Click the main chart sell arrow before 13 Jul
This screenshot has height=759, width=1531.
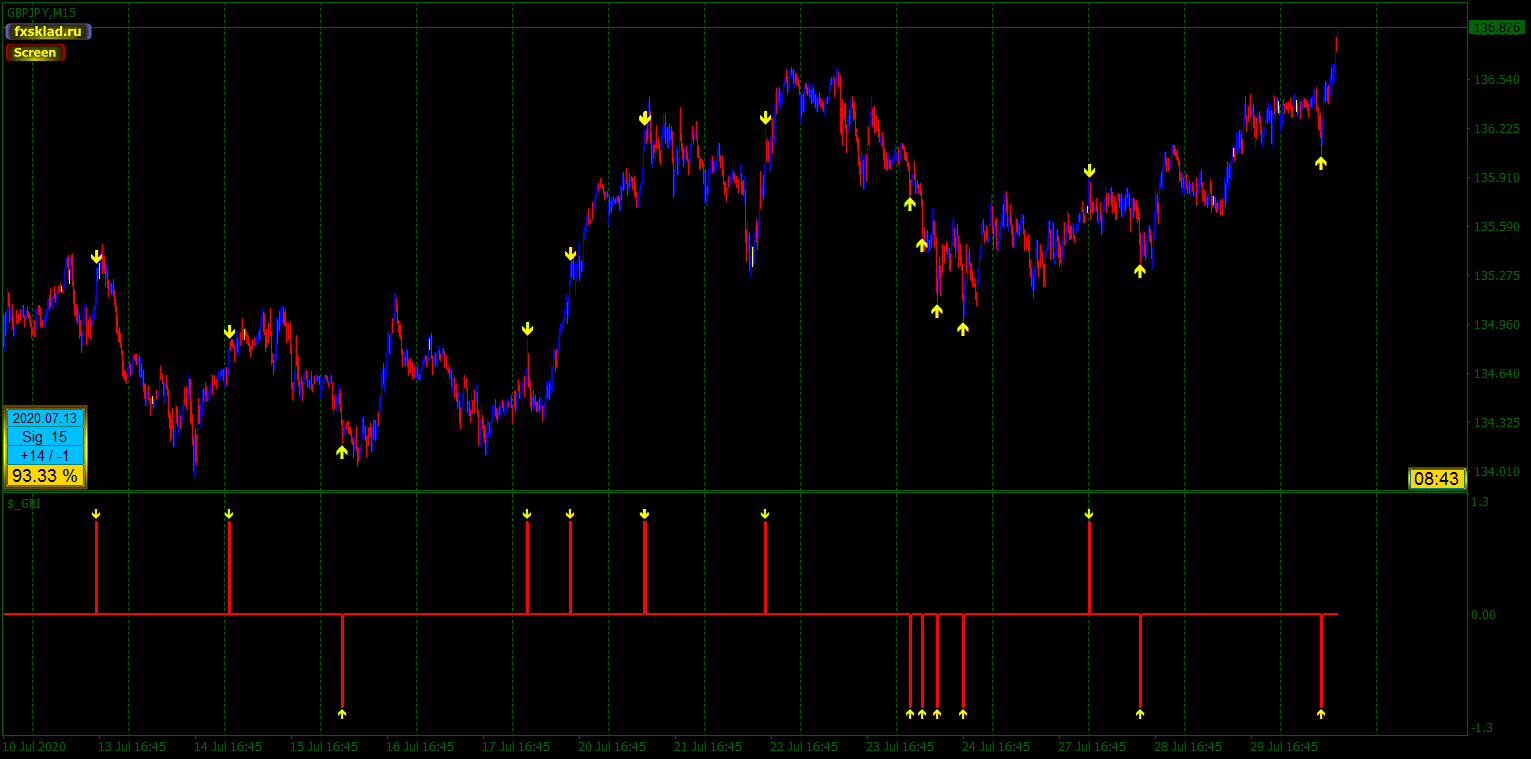[96, 257]
